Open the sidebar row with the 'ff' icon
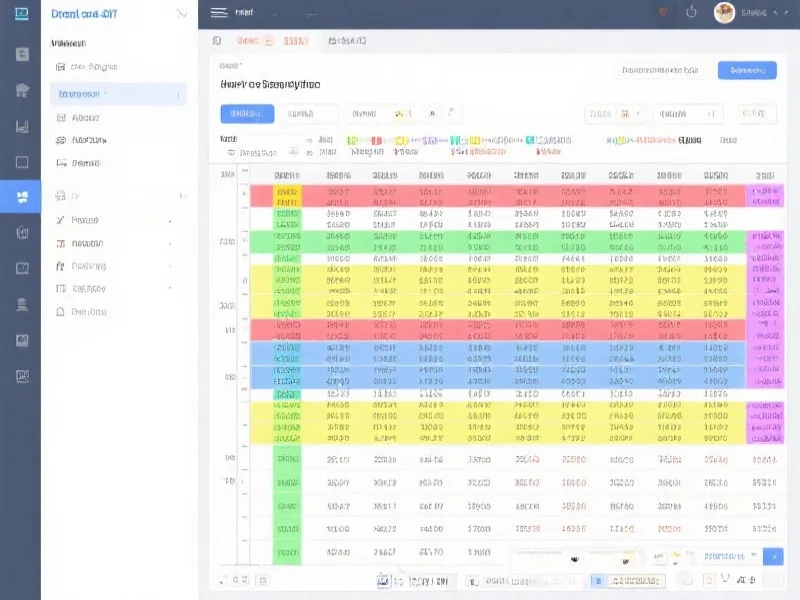 pos(115,266)
